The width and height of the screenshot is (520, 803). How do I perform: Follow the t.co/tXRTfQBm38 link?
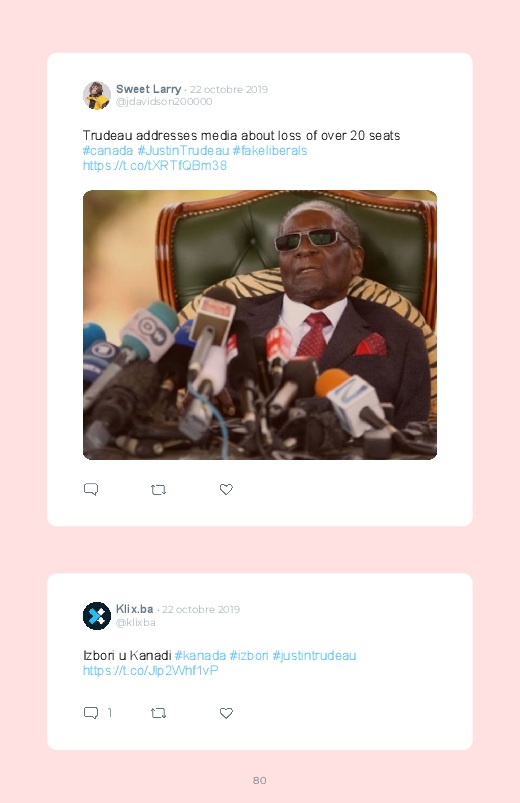155,165
